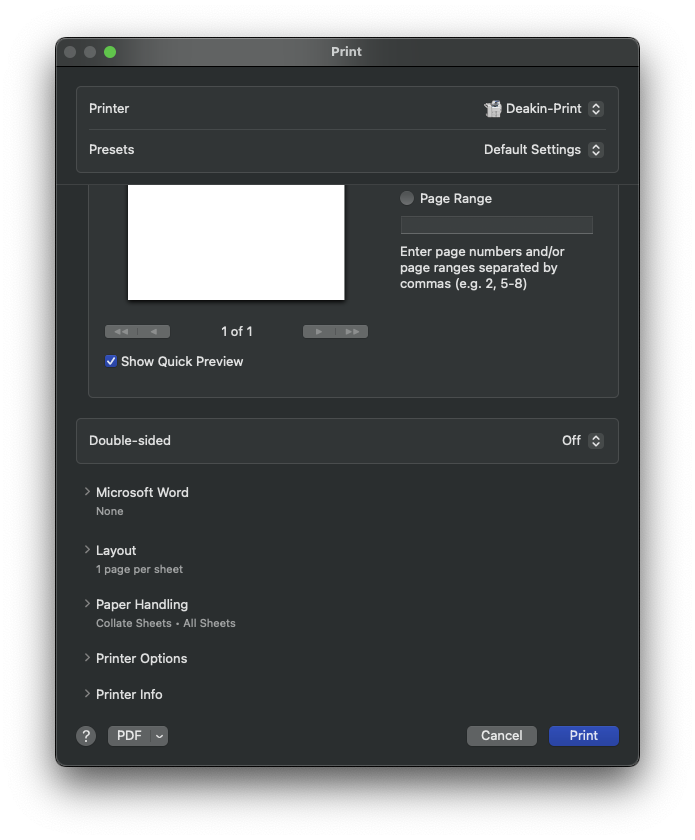Click the blue Print button
Screen dimensions: 695x840
click(x=583, y=736)
